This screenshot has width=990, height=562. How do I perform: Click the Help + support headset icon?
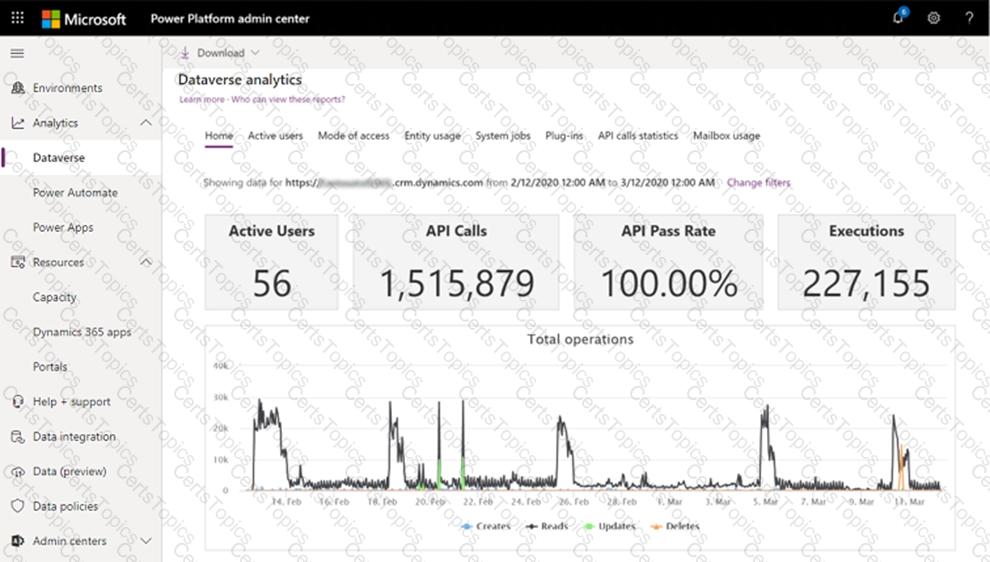(x=17, y=402)
